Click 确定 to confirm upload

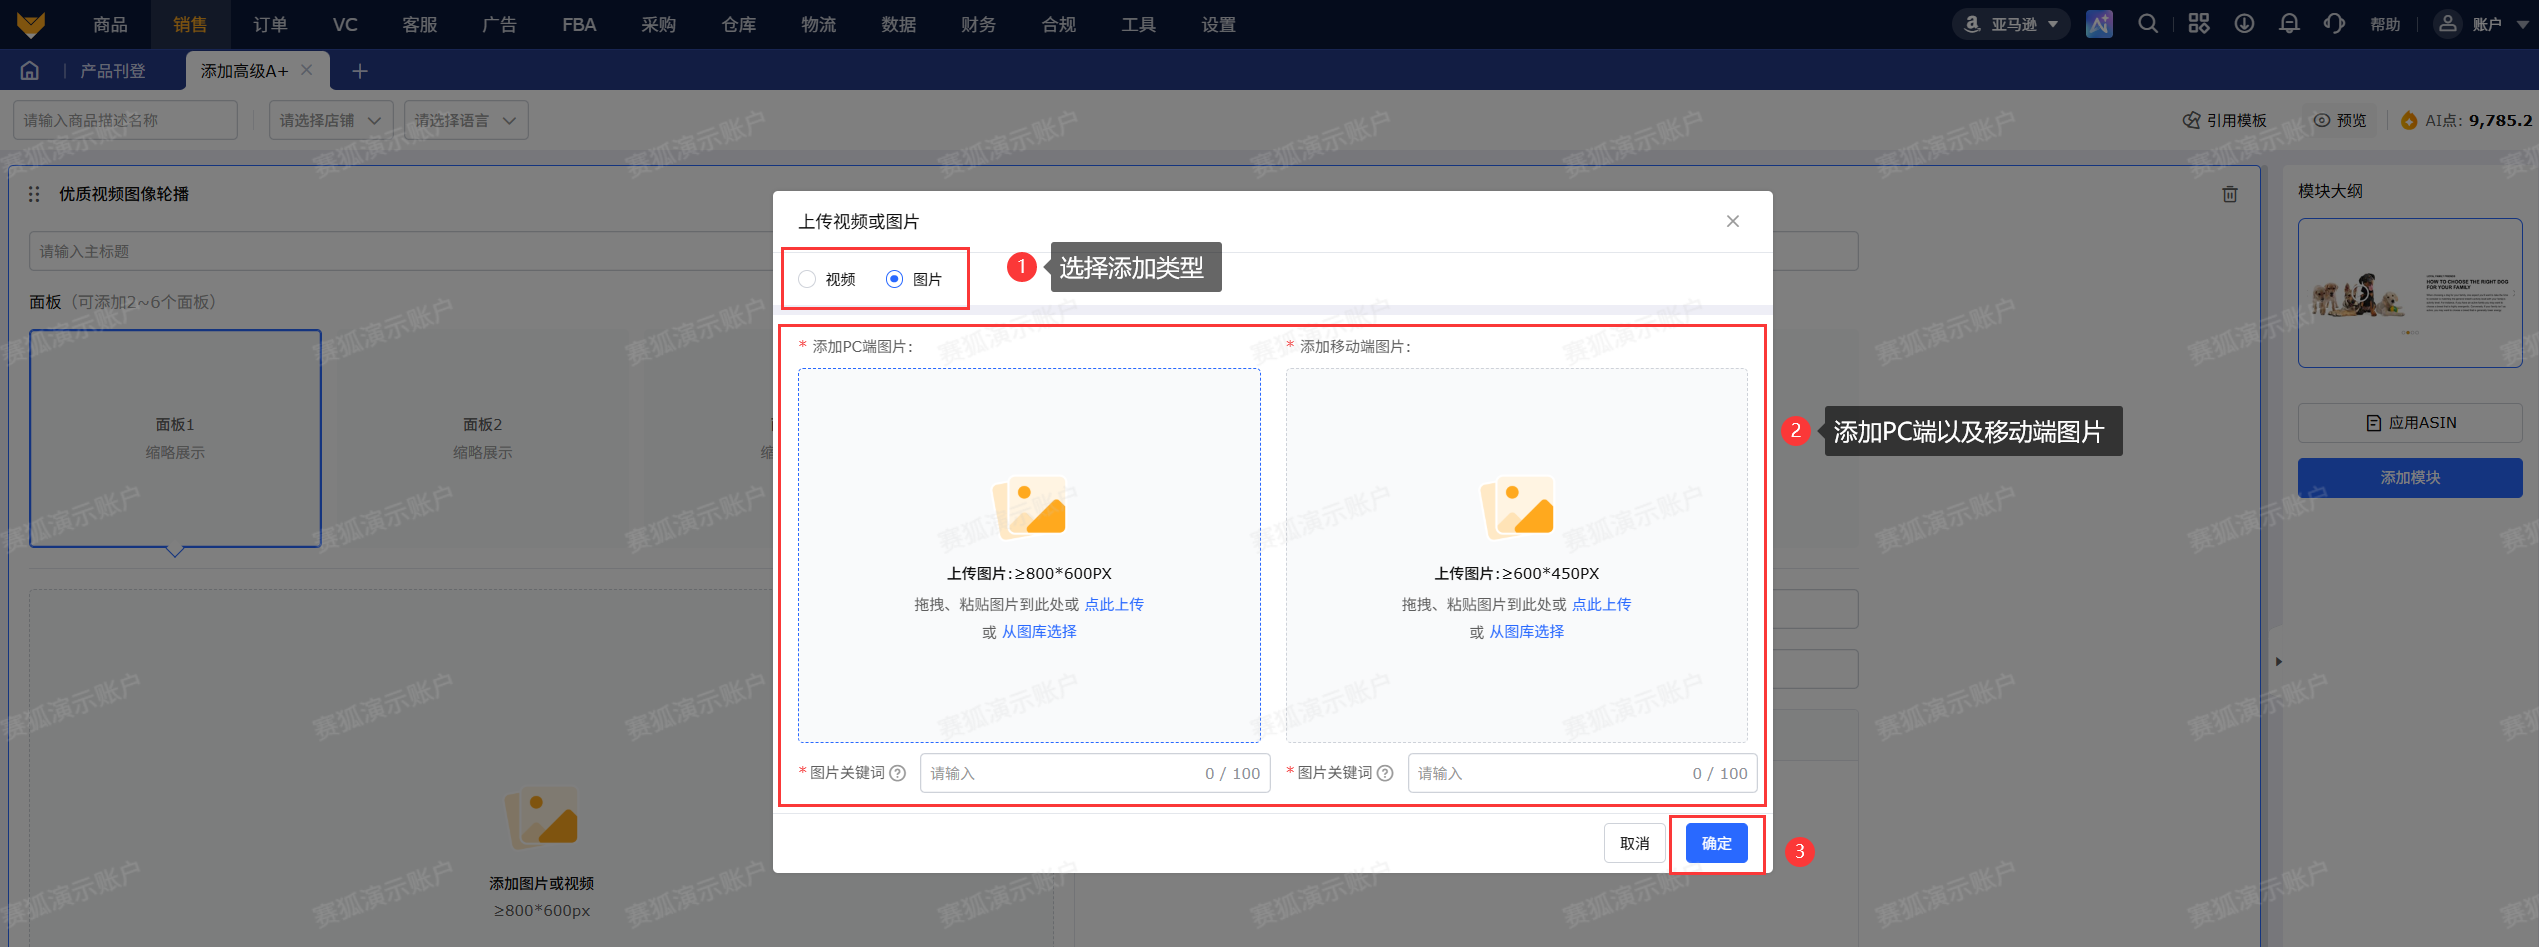[1716, 843]
